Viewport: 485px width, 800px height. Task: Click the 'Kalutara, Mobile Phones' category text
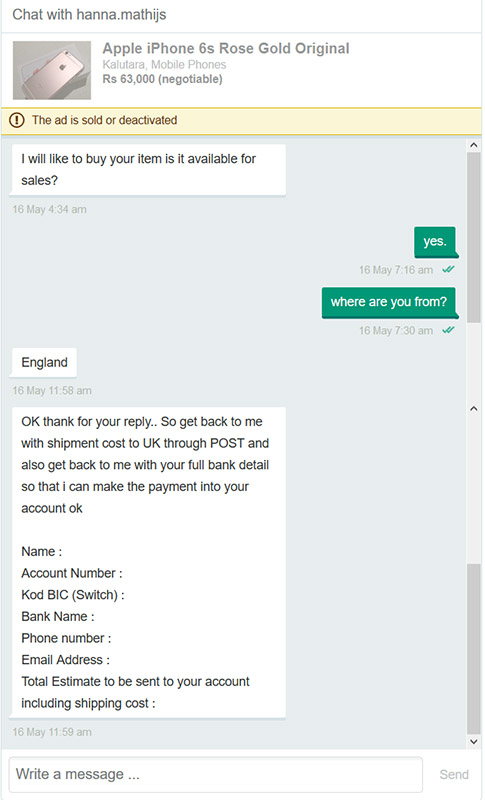pos(164,65)
